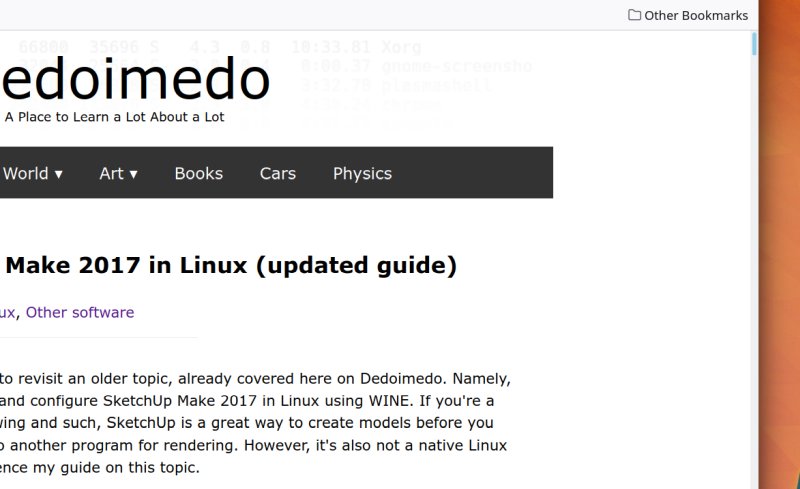Click the down arrow beside World
The height and width of the screenshot is (489, 800).
(58, 174)
